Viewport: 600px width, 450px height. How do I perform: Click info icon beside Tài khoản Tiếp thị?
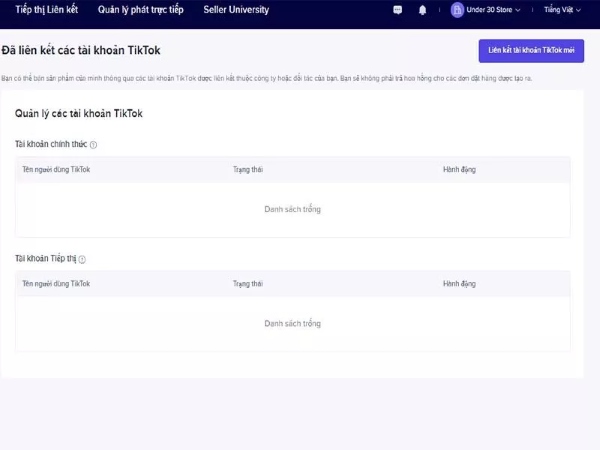pos(82,259)
